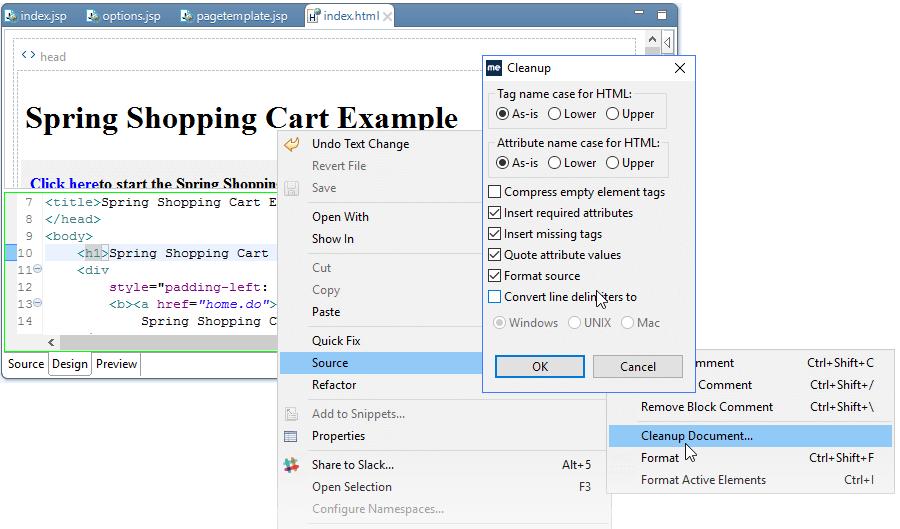The height and width of the screenshot is (529, 900).
Task: Open the Source submenu
Action: 382,363
